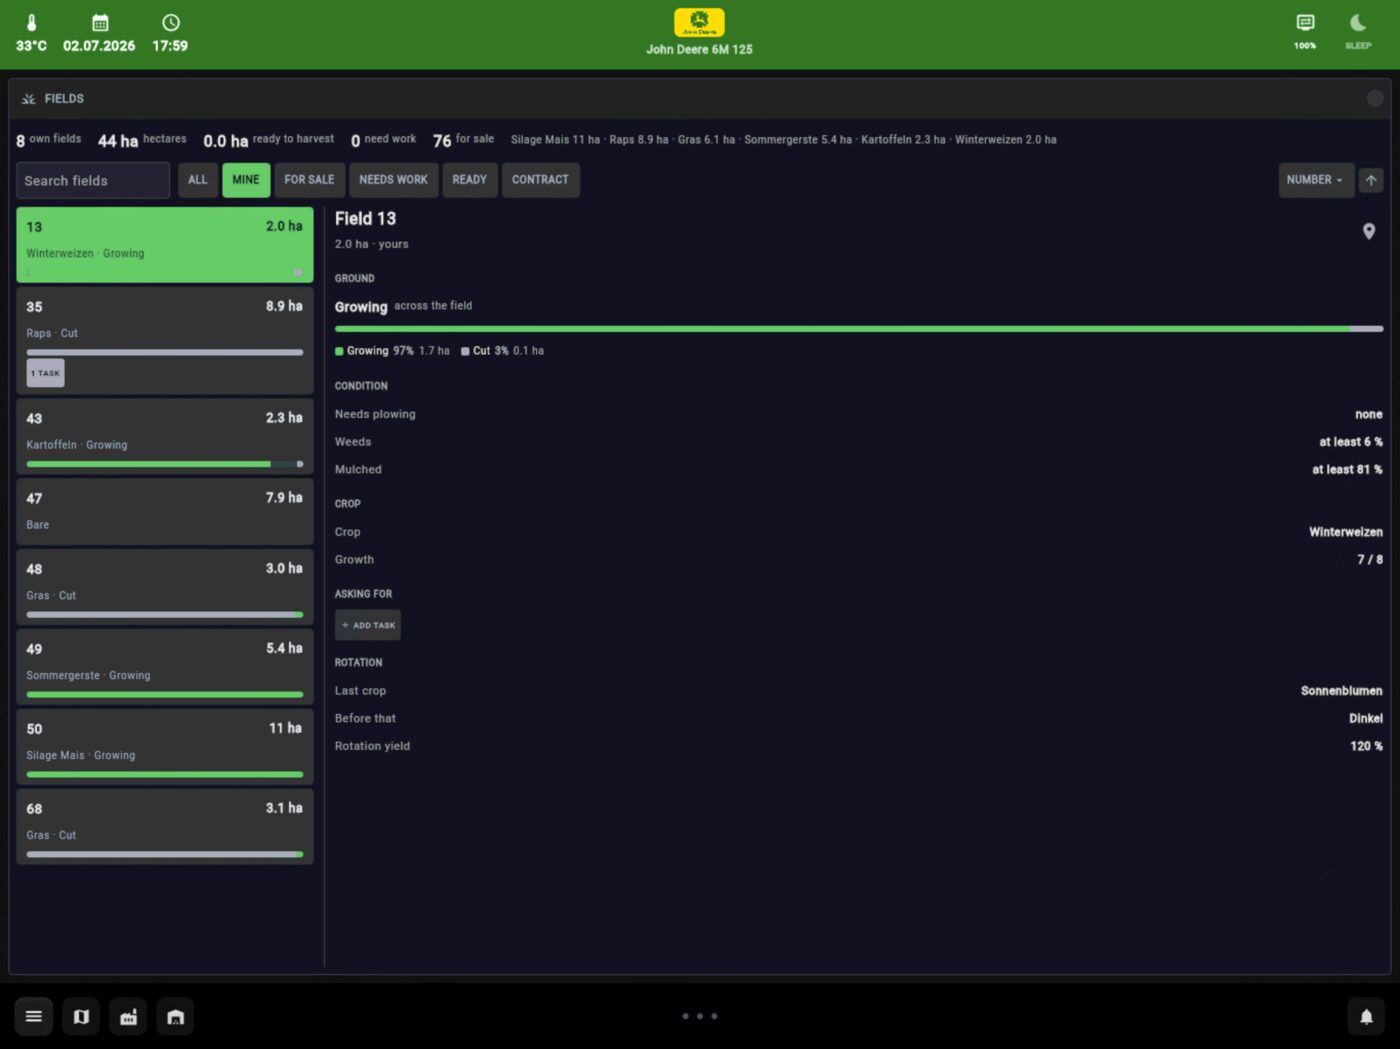Click the 100% display icon

(x=1305, y=23)
